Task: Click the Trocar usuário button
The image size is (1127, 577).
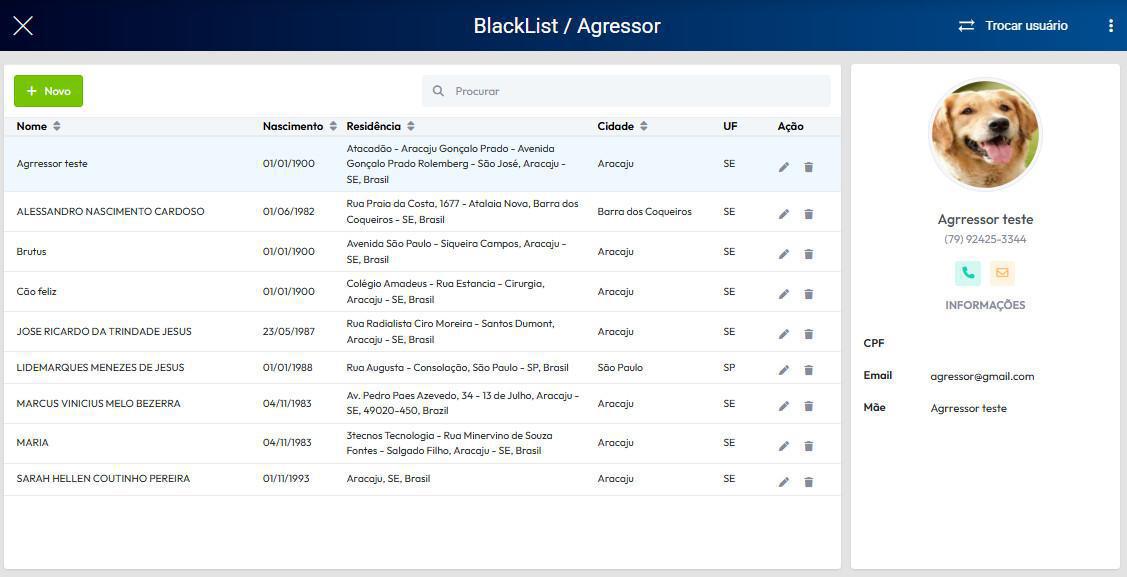Action: coord(1013,26)
